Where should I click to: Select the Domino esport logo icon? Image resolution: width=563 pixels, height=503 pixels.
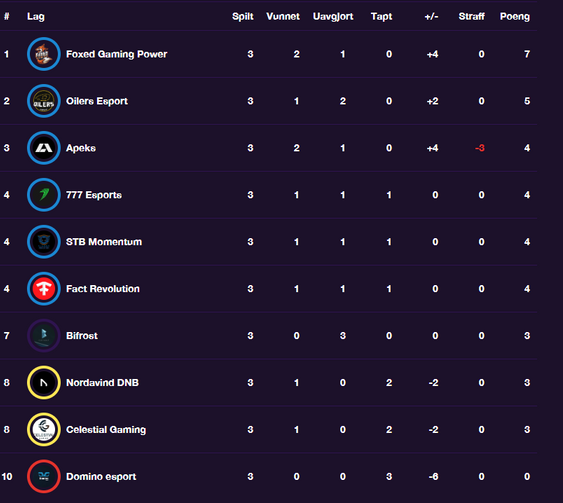44,476
